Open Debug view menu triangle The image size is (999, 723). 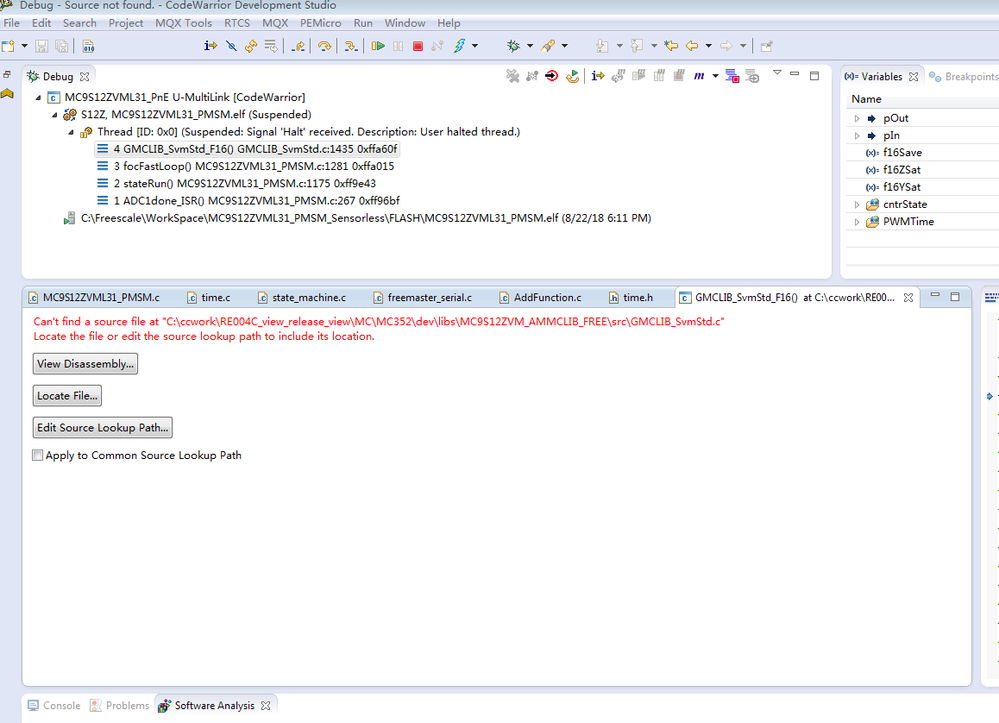click(x=777, y=73)
